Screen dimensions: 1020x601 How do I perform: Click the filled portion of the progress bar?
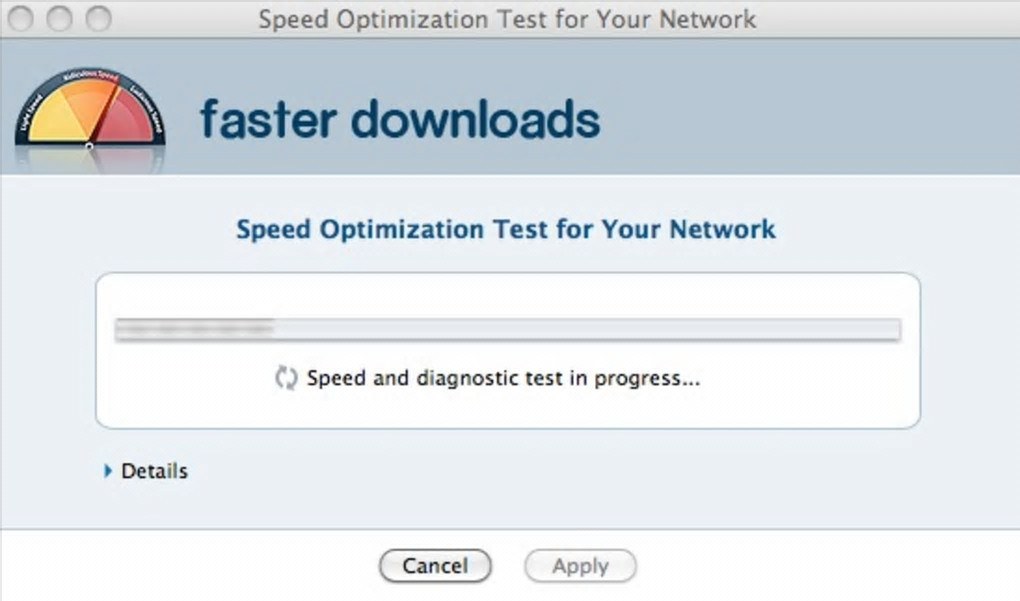pos(194,330)
